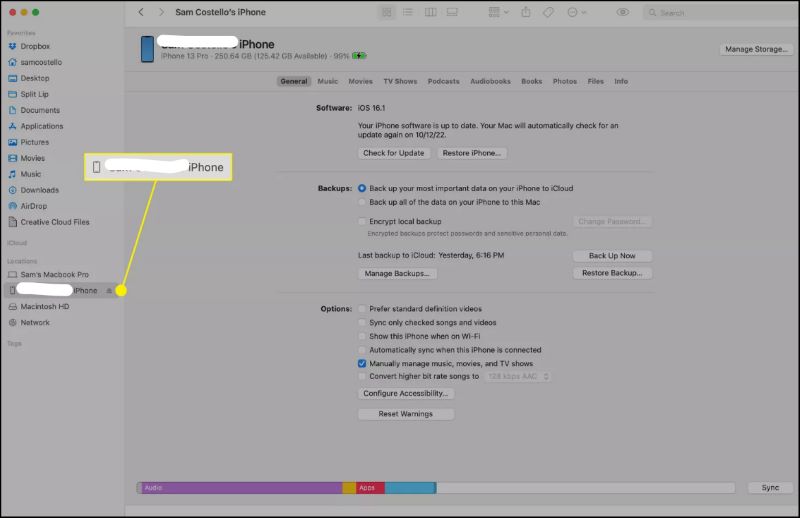Image resolution: width=800 pixels, height=518 pixels.
Task: Go back with the toolbar back arrow
Action: pos(141,12)
